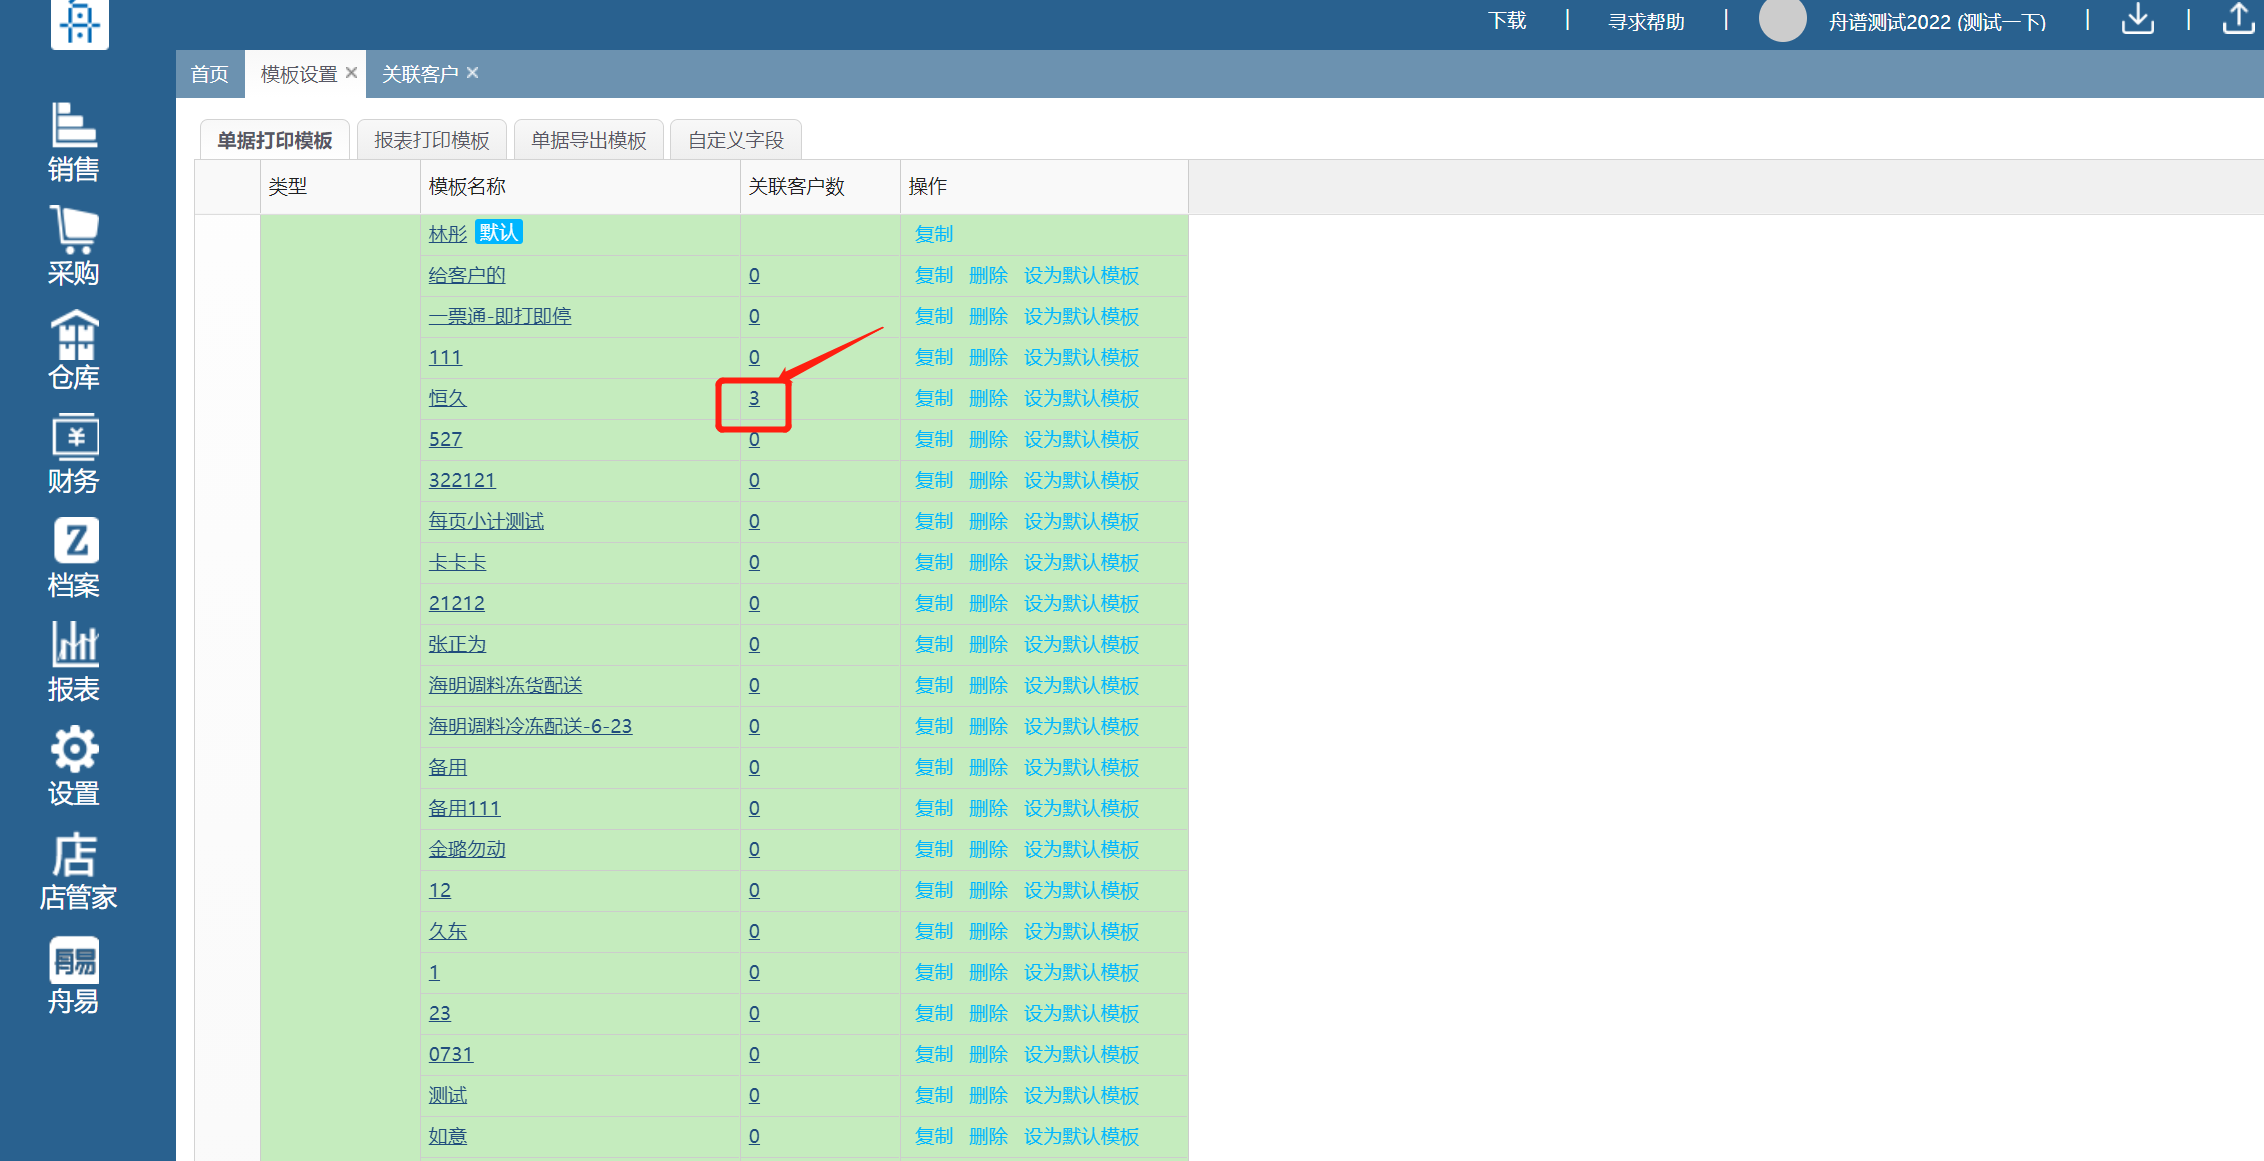Open the 设置 settings module

pos(74,766)
